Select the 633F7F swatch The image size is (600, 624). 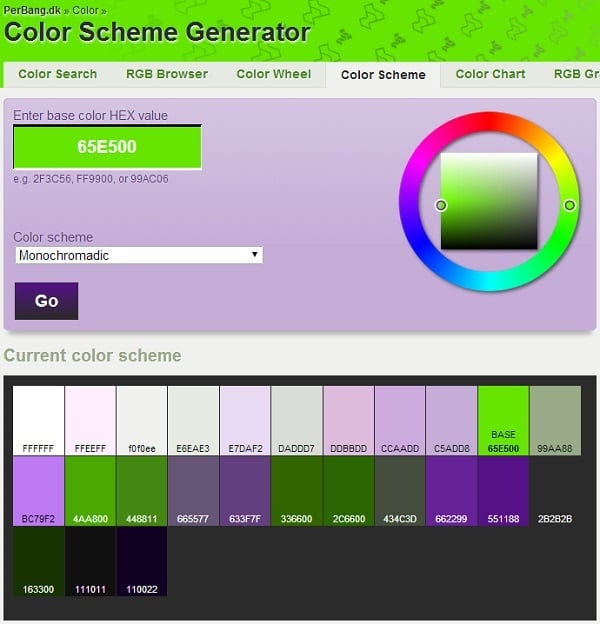tap(245, 491)
